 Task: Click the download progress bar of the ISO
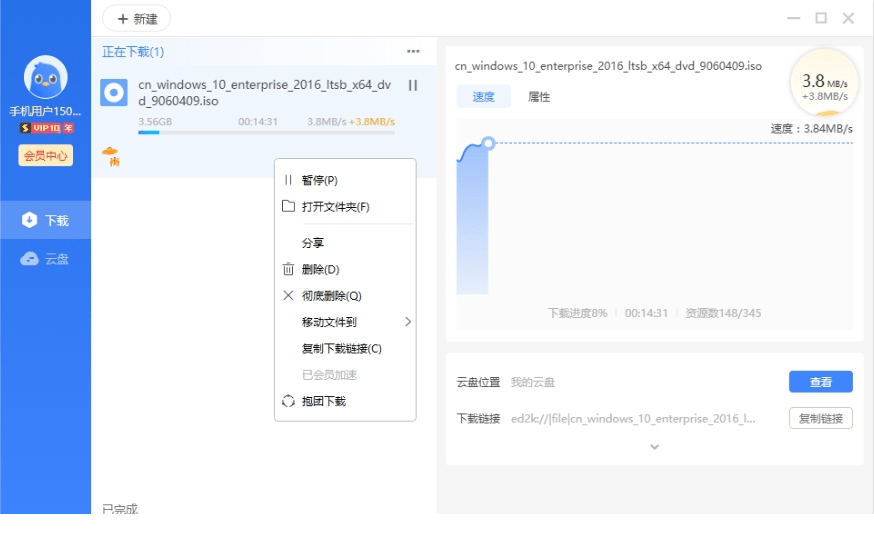point(266,133)
